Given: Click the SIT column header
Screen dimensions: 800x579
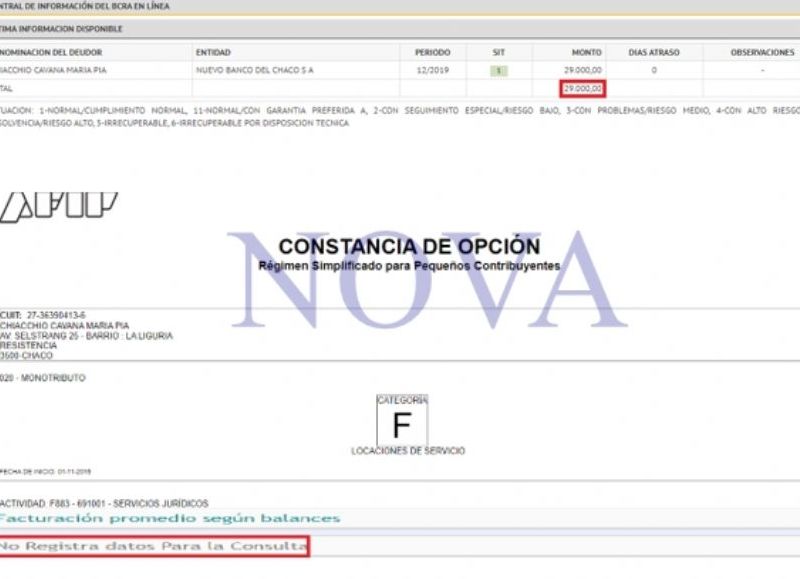Looking at the screenshot, I should [x=499, y=52].
